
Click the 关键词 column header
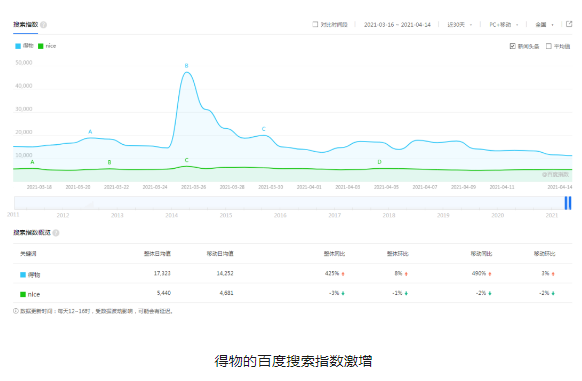click(x=28, y=254)
